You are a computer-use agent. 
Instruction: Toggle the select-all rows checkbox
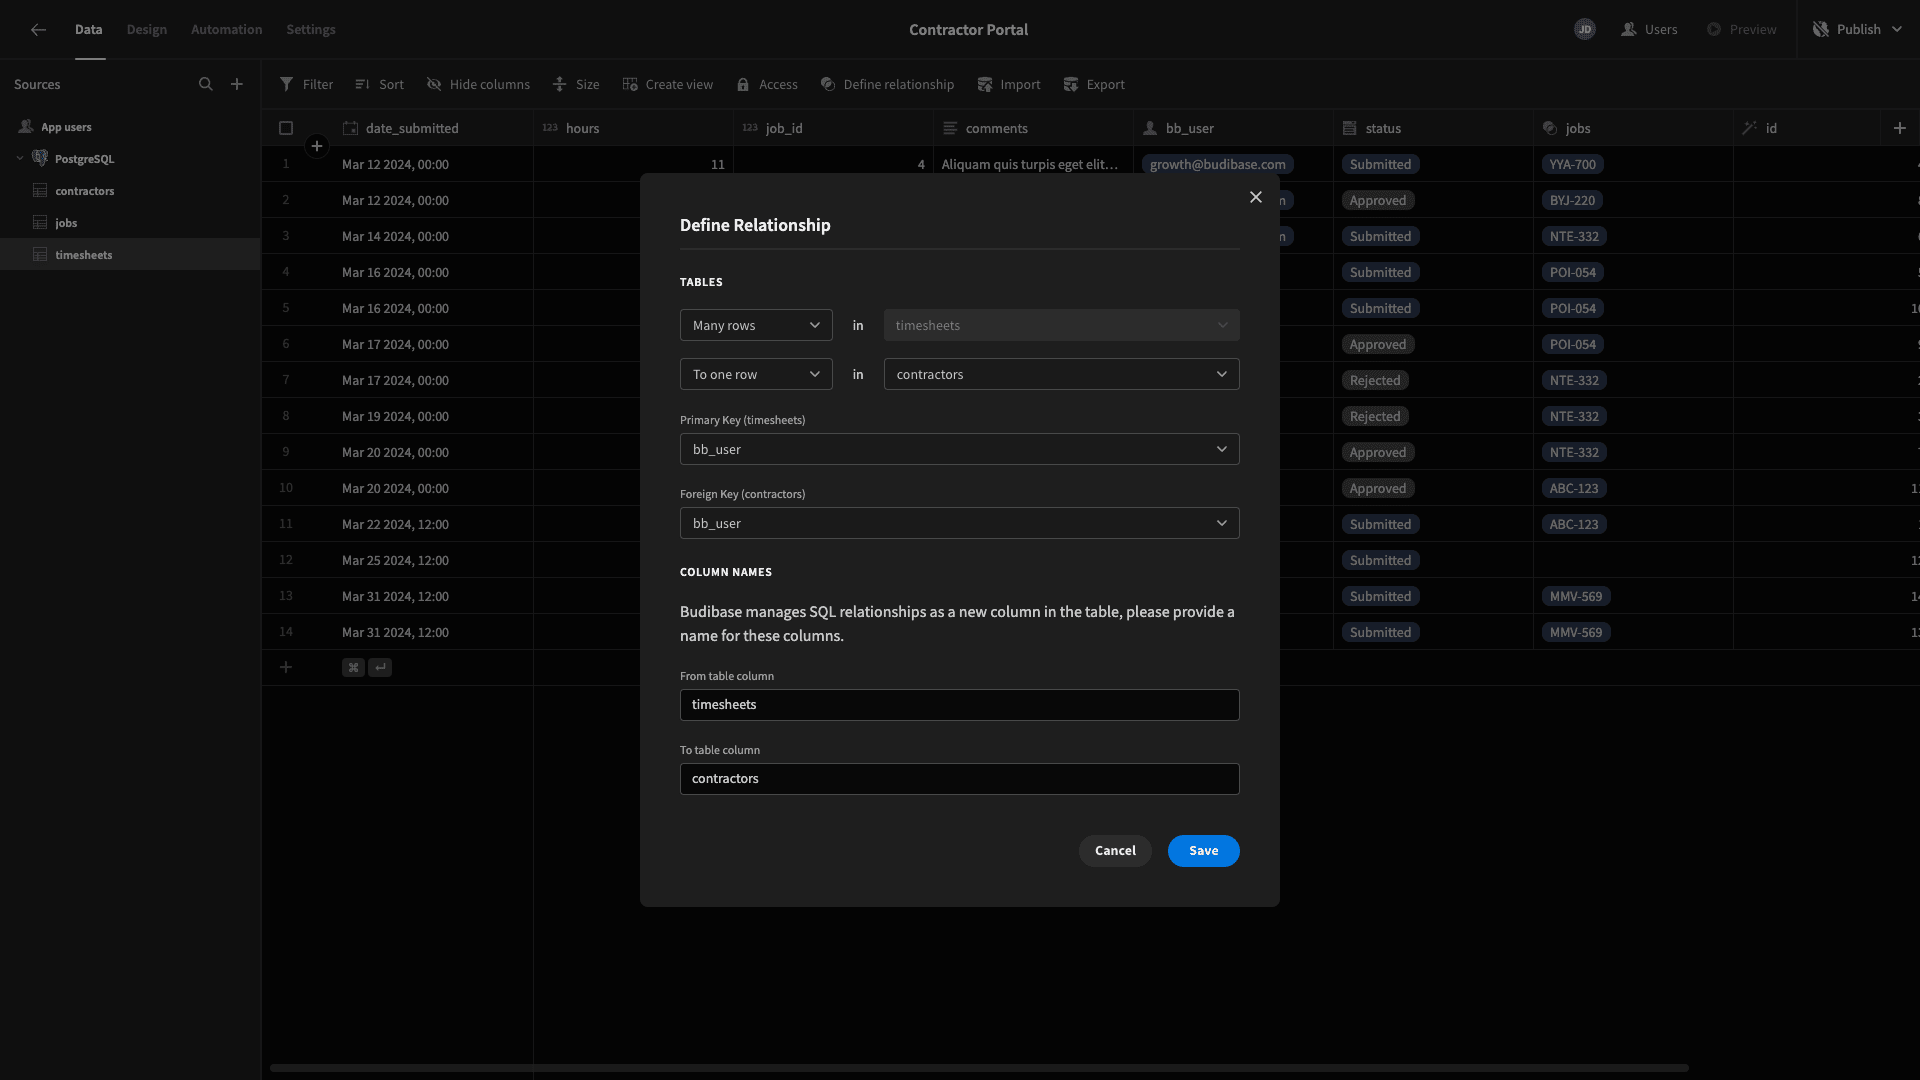coord(286,128)
